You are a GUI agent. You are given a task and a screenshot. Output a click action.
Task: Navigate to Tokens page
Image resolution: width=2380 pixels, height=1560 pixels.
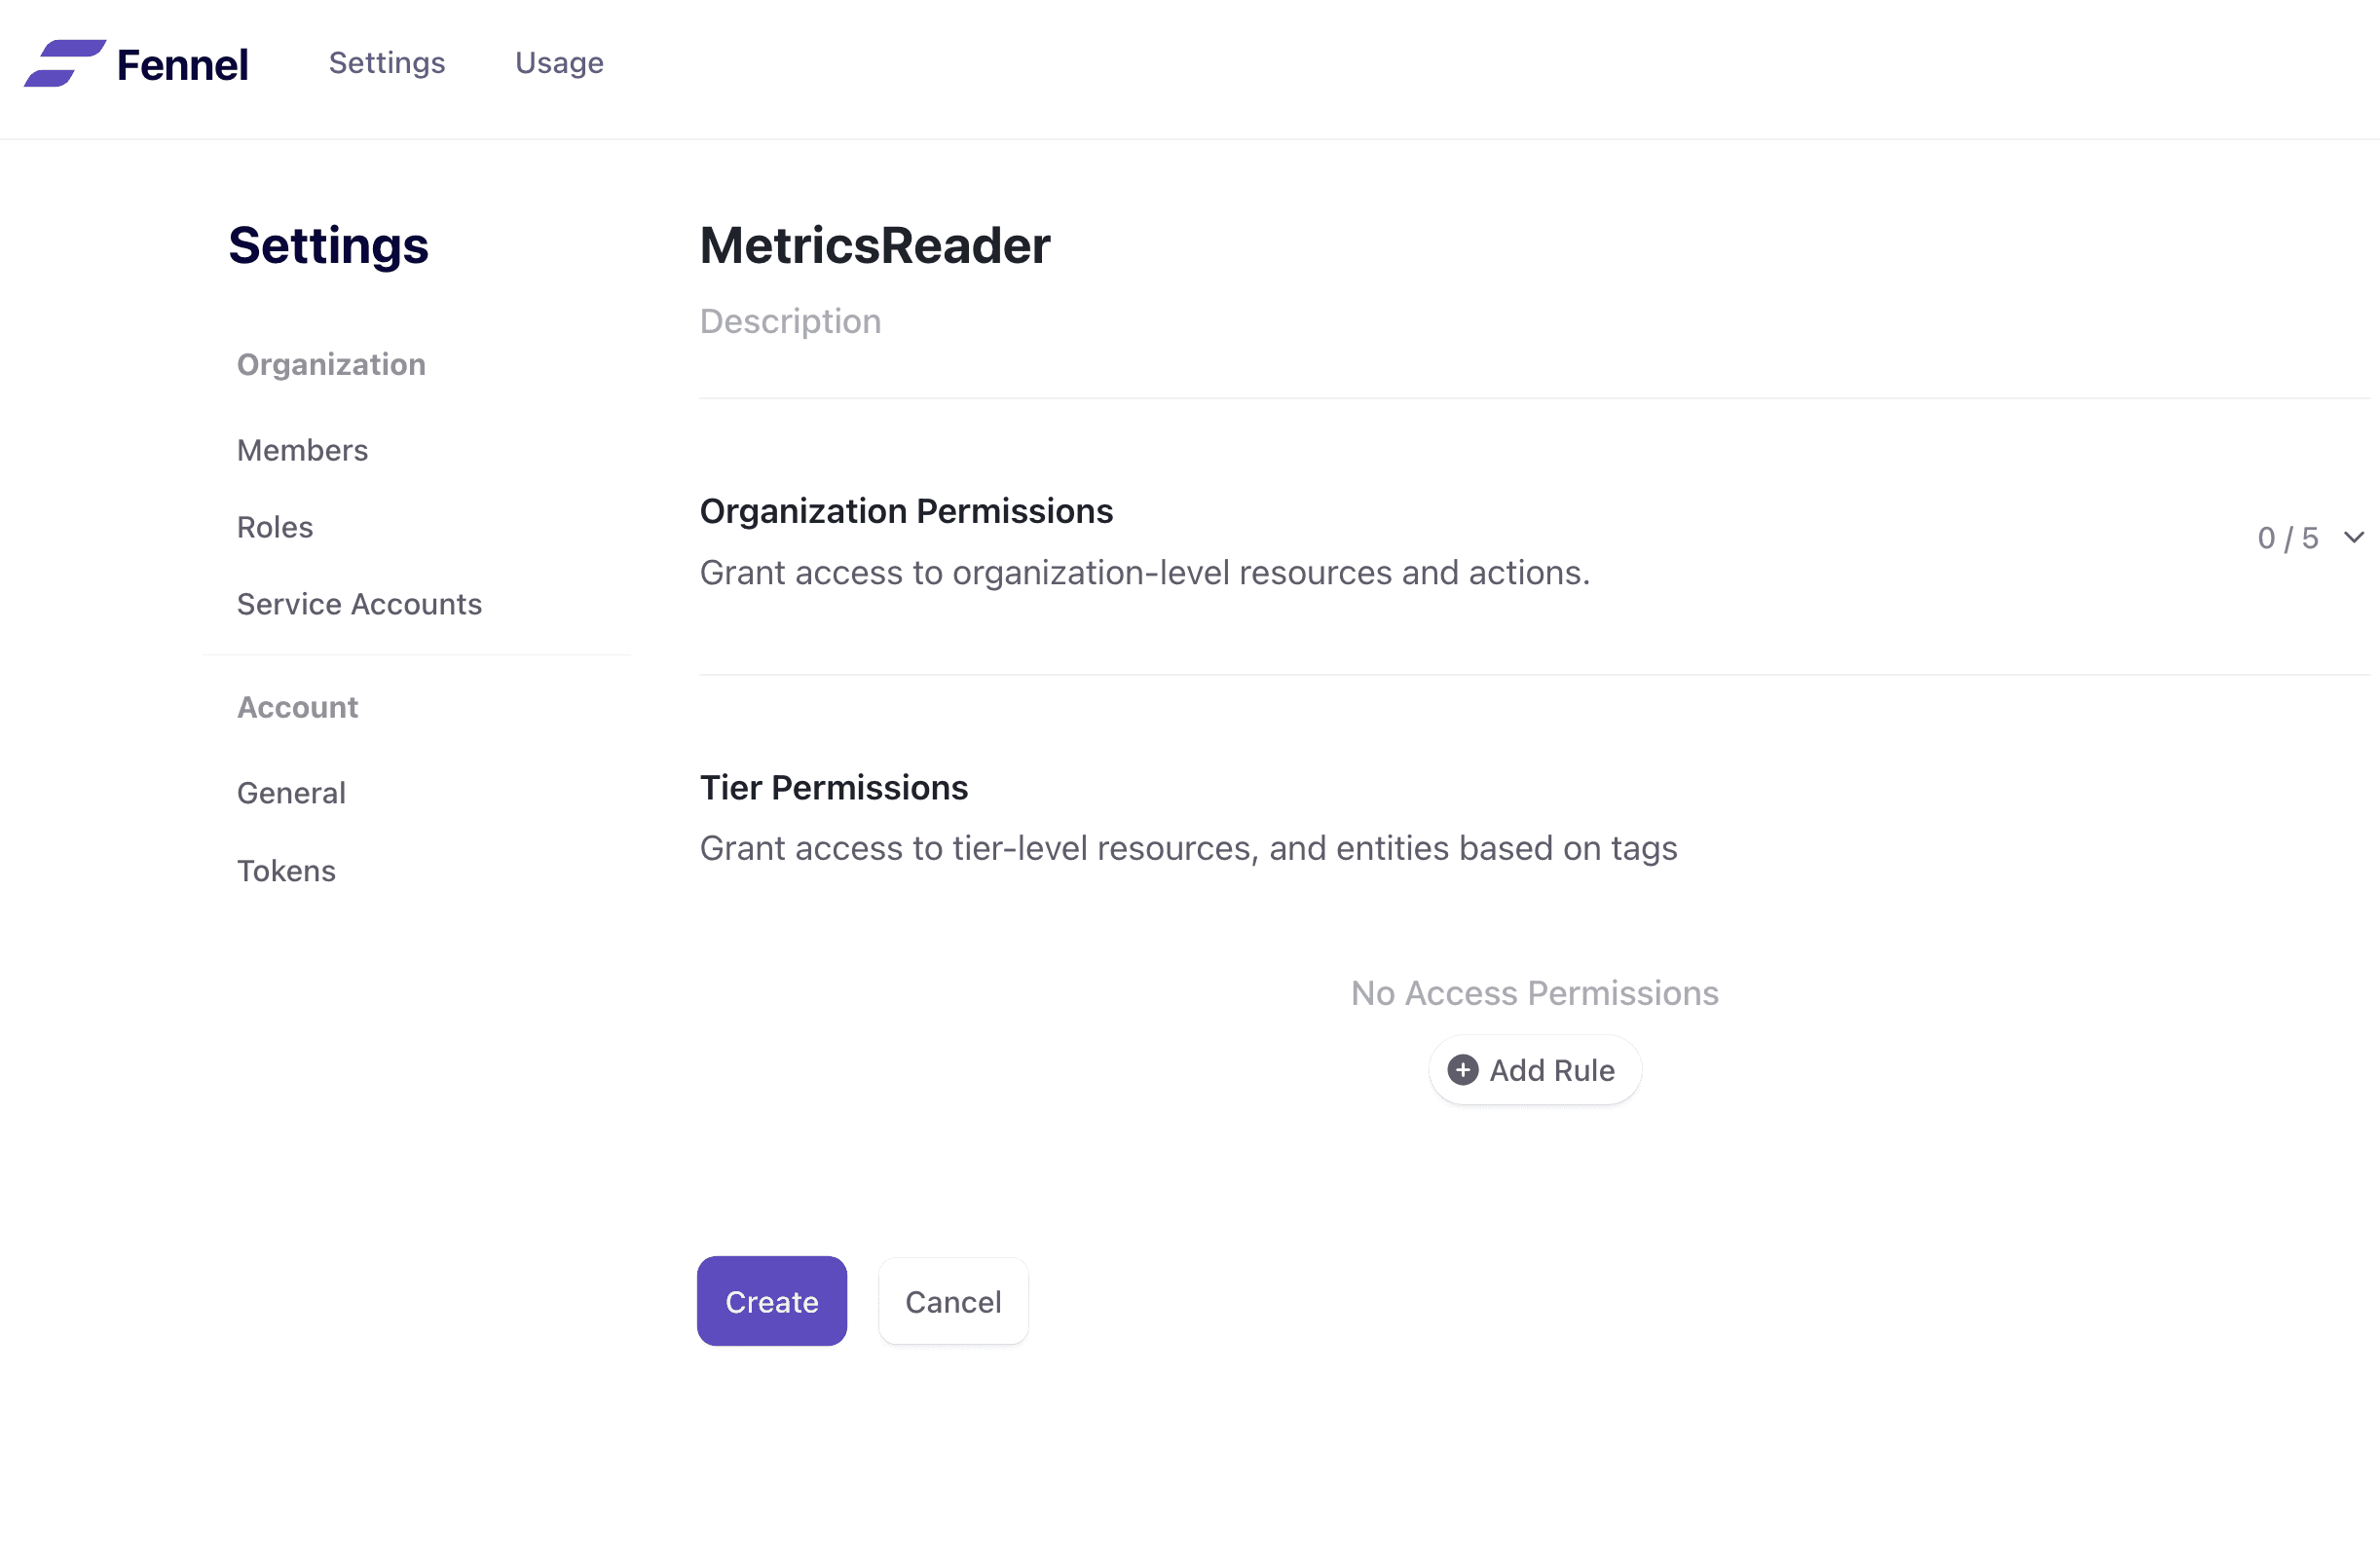click(286, 871)
